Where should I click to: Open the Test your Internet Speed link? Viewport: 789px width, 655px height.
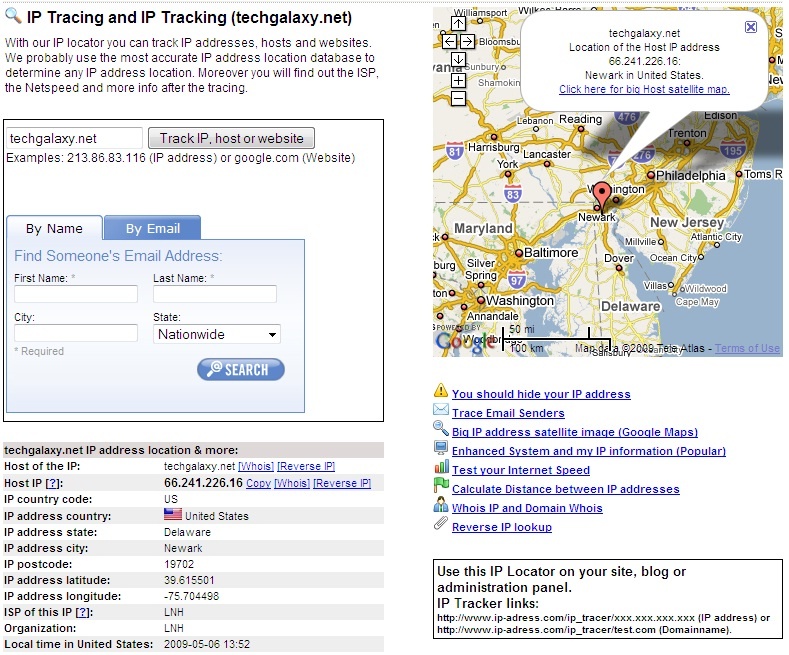[x=521, y=470]
